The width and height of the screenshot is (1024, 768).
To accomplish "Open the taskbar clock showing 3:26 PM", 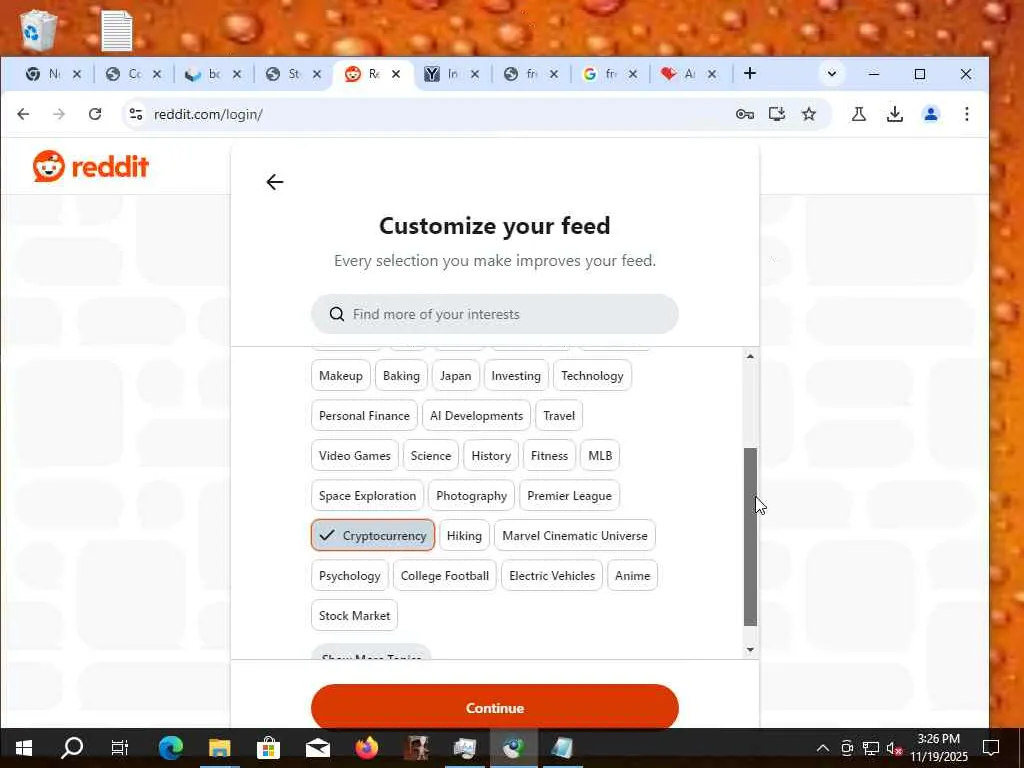I will pos(938,748).
